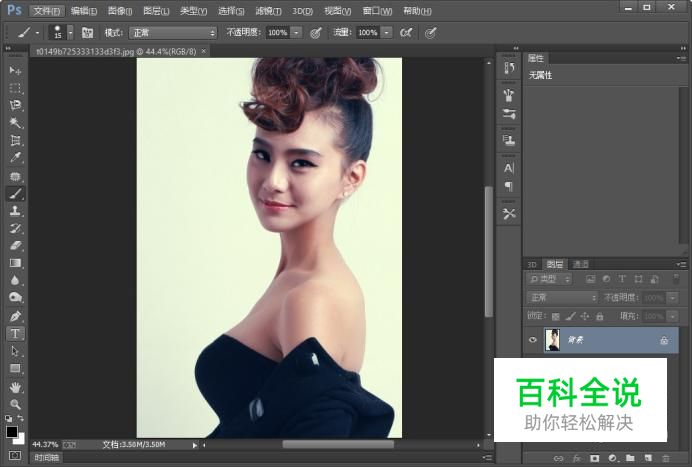Select the Clone Stamp tool
Screen dimensions: 692x467
coord(15,211)
